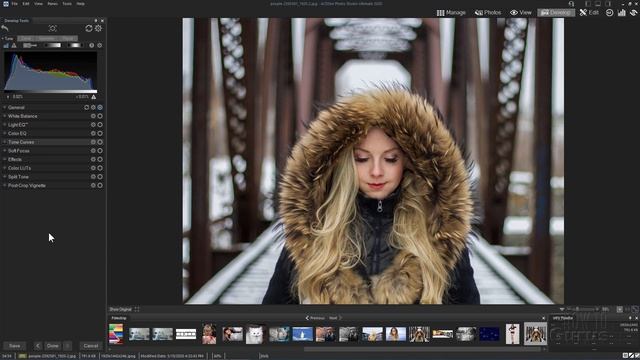Collapse the Tune section arrow
Viewport: 640px width, 360px height.
tap(2, 38)
